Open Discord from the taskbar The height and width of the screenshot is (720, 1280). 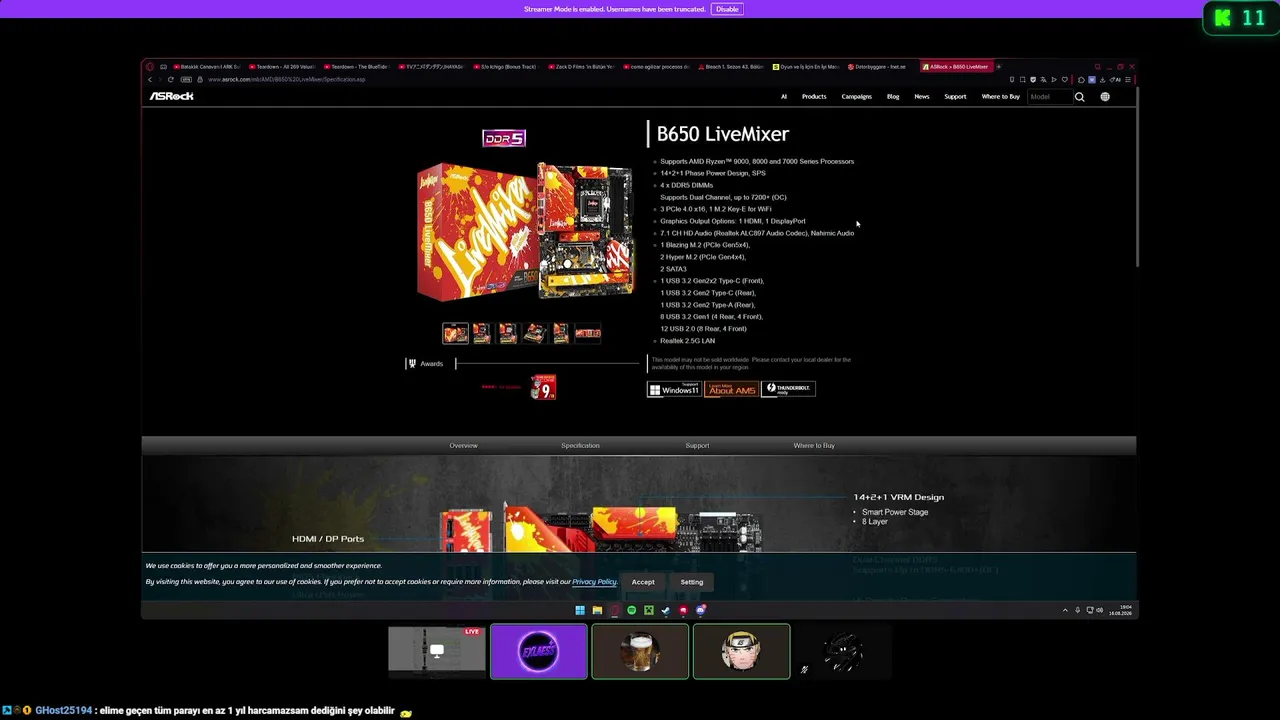tap(701, 610)
